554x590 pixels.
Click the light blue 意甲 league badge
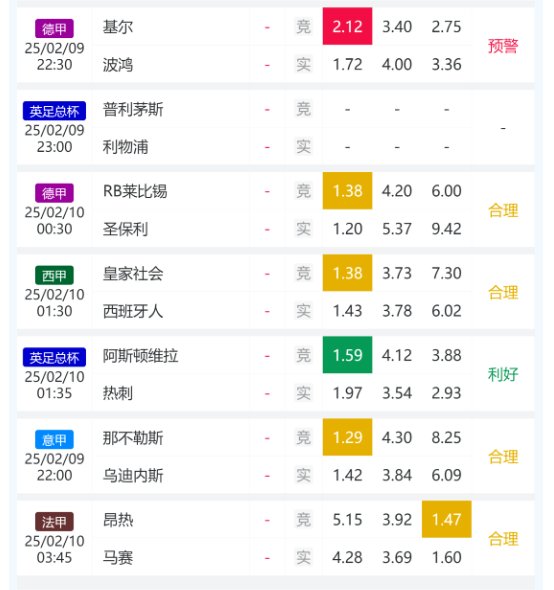(x=54, y=439)
